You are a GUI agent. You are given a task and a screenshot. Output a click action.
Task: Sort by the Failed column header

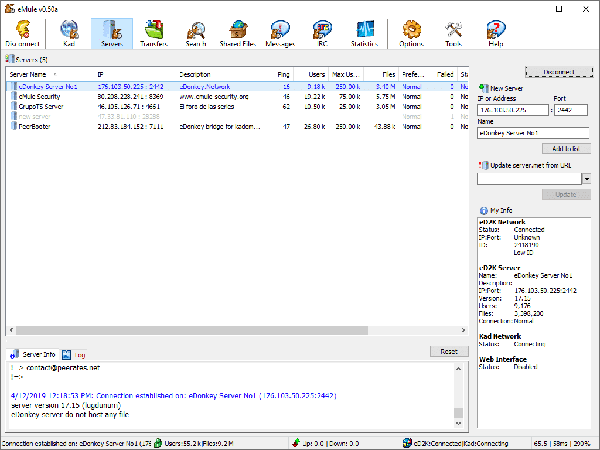(x=443, y=74)
